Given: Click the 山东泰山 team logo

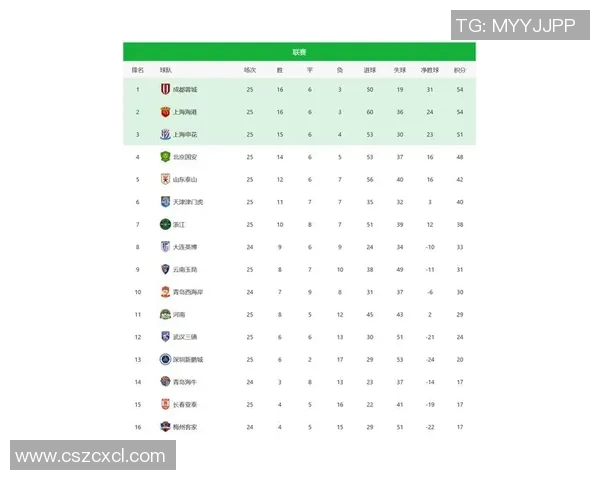Looking at the screenshot, I should [x=165, y=179].
